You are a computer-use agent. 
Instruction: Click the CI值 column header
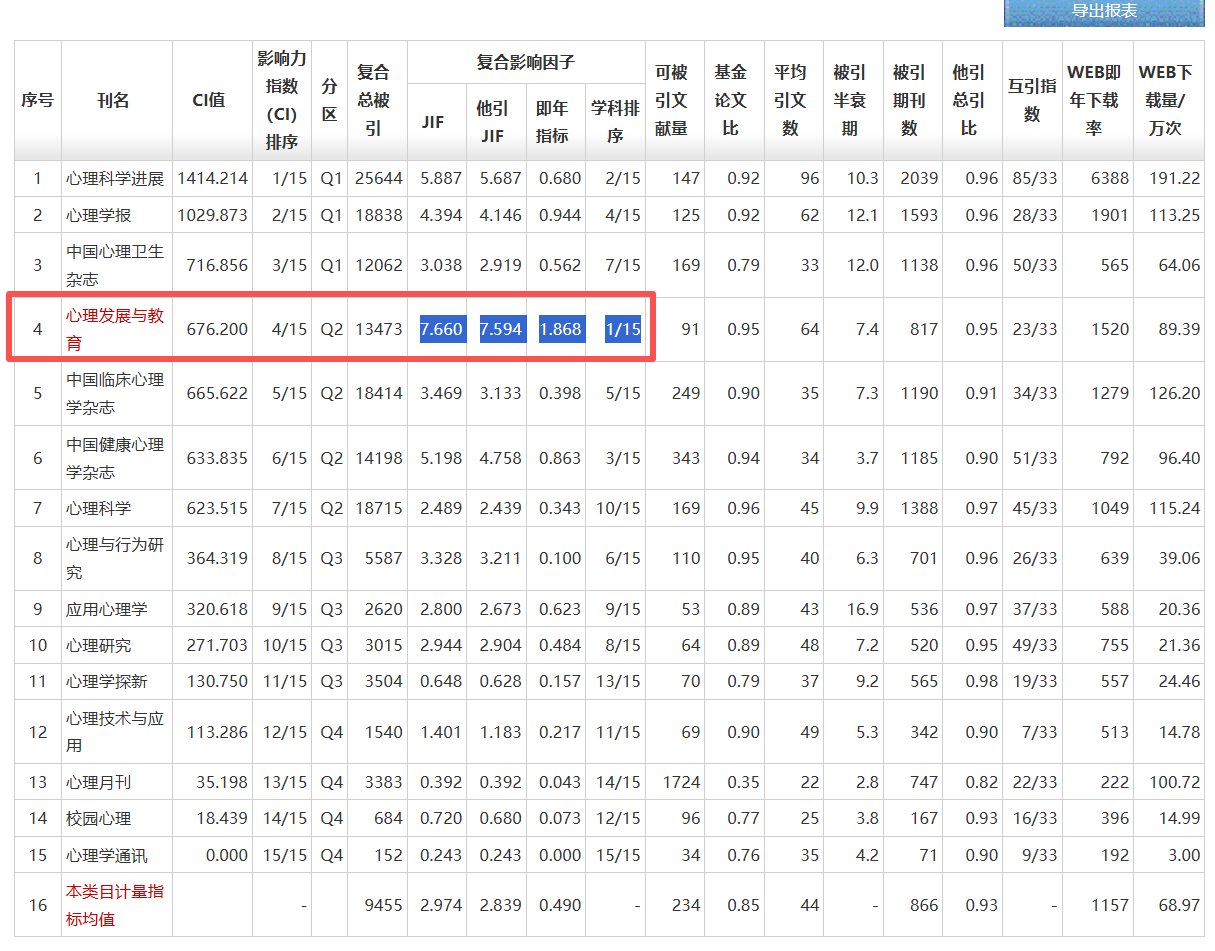(x=208, y=101)
